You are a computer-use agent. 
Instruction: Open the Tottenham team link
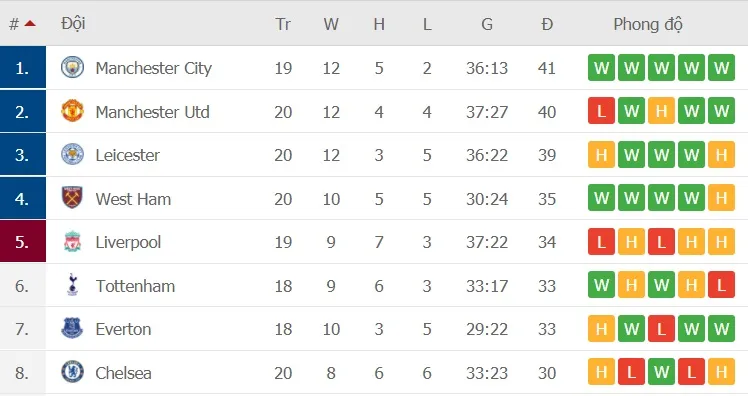135,286
